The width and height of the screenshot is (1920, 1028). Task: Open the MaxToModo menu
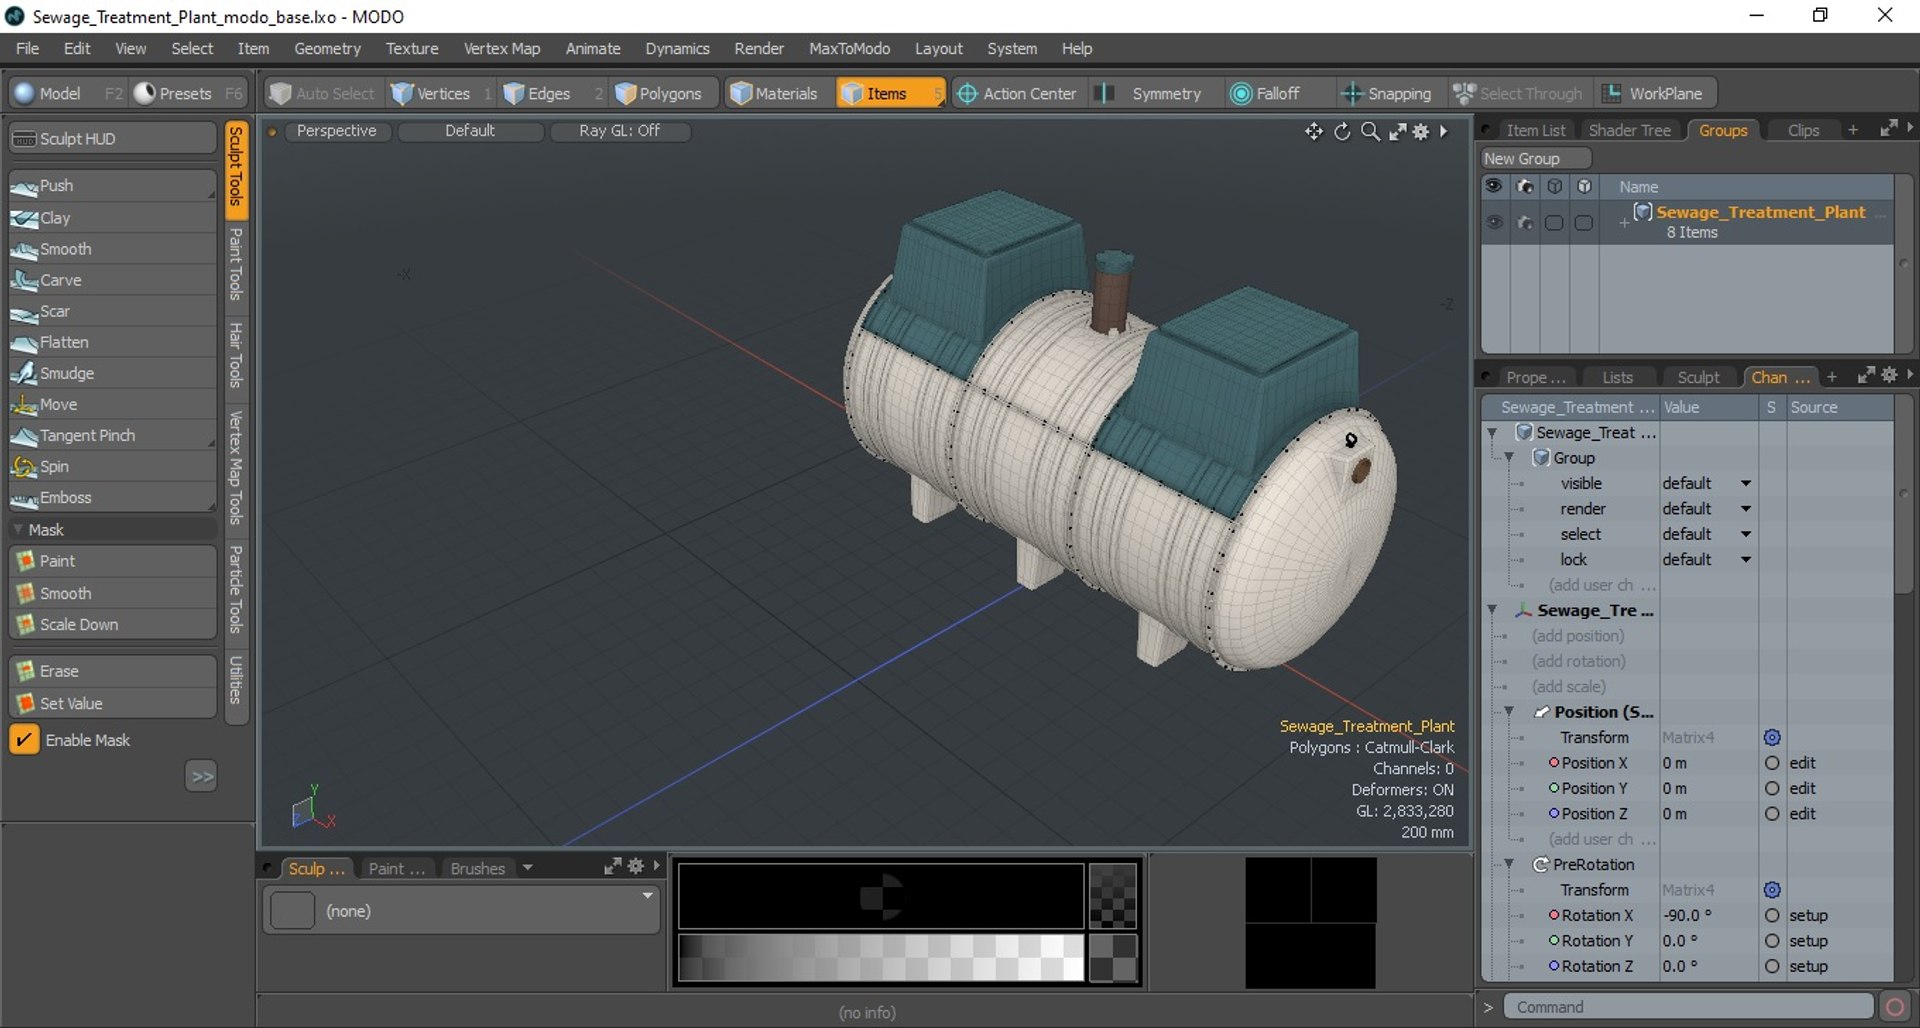click(849, 48)
